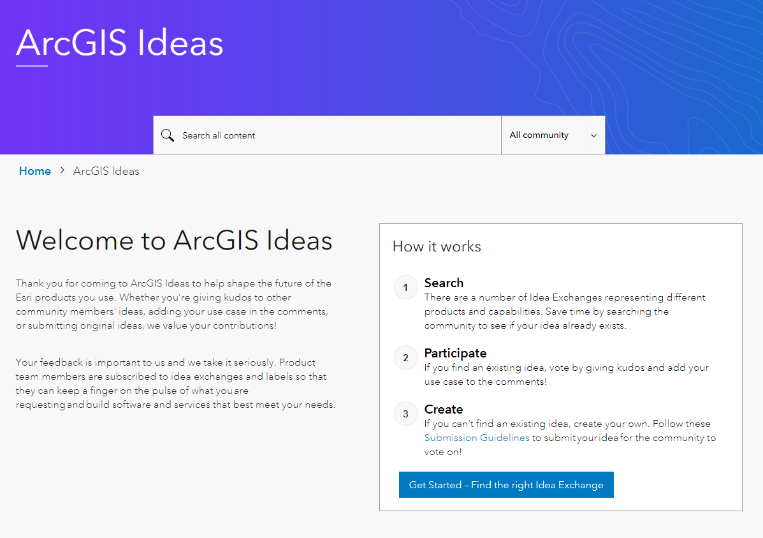Click the 'Your feedback is important' paragraph
Viewport: 763px width, 538px height.
[x=176, y=383]
